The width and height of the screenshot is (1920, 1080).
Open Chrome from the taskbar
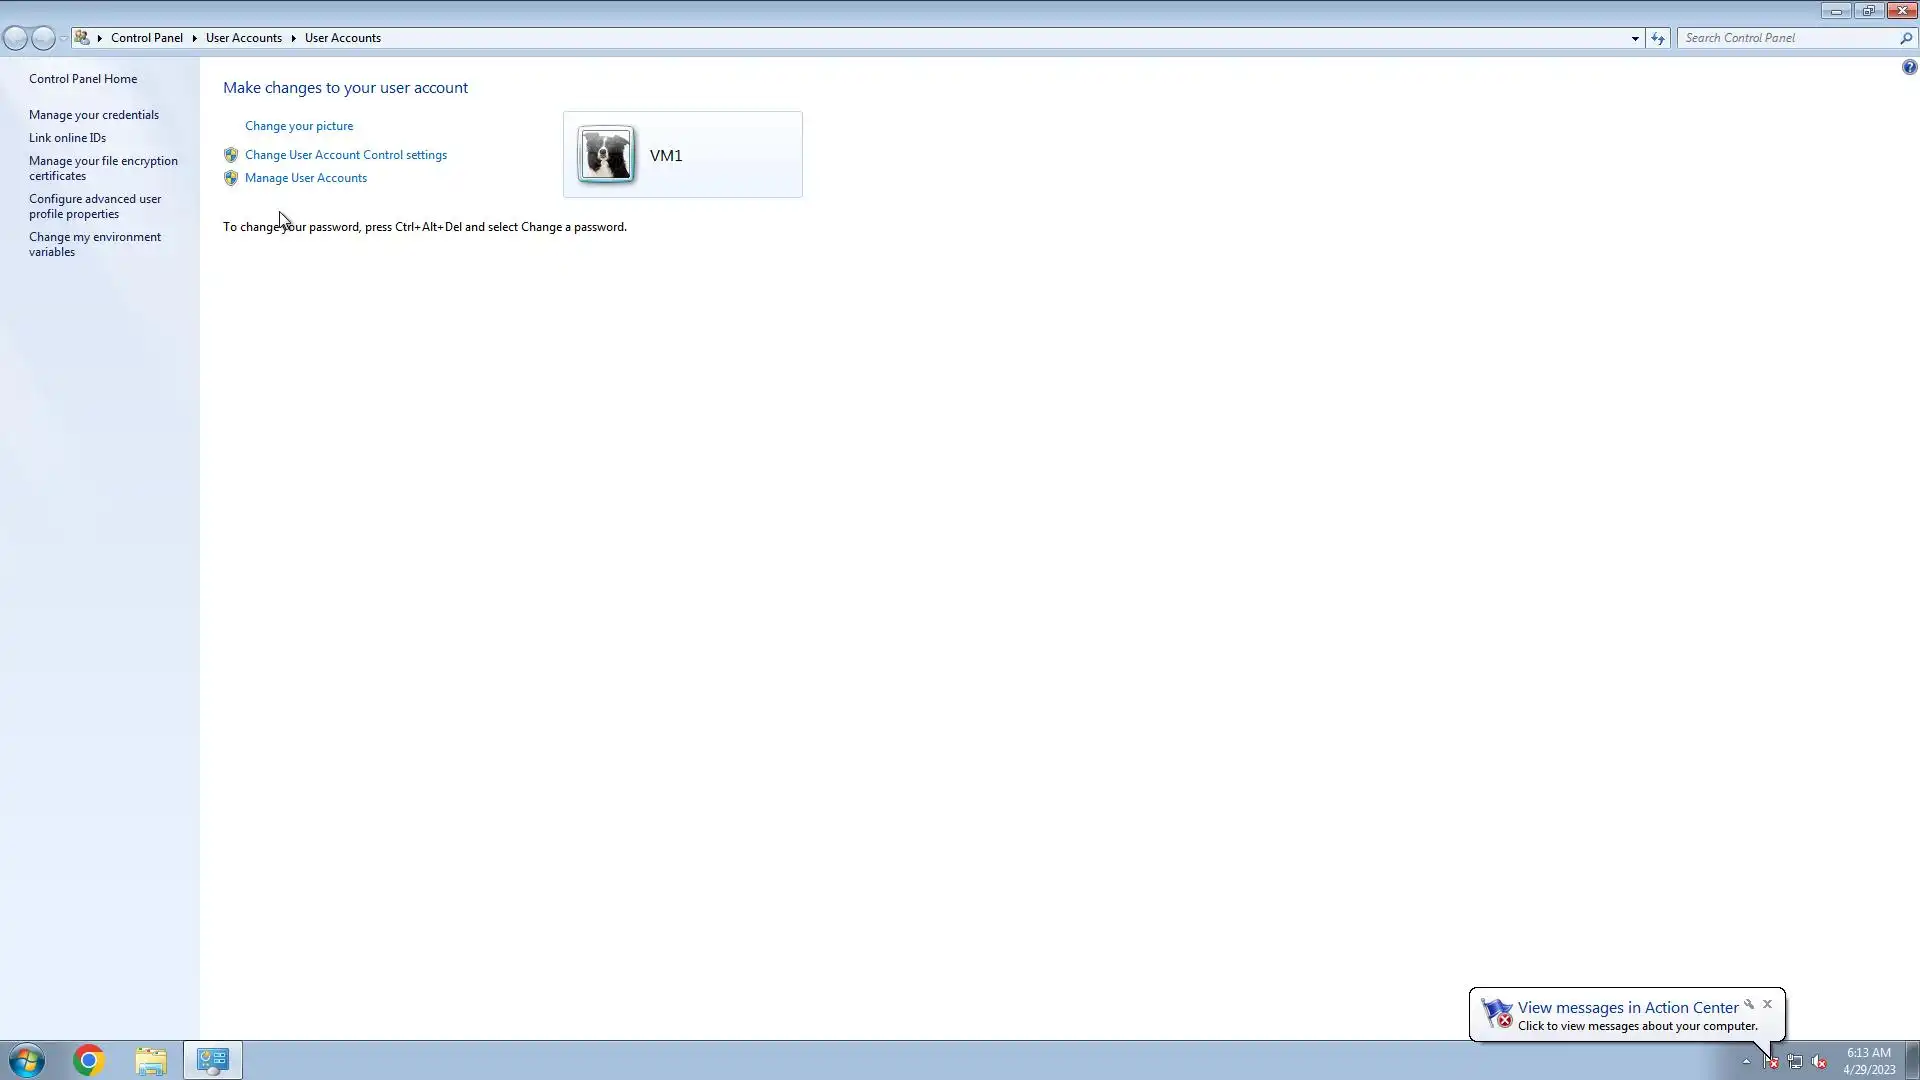[88, 1060]
